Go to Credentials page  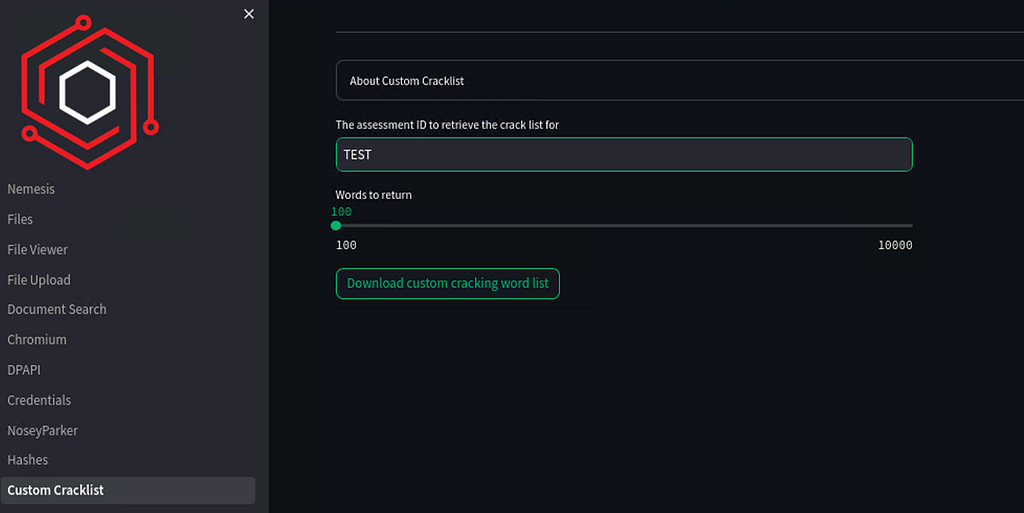click(x=39, y=400)
